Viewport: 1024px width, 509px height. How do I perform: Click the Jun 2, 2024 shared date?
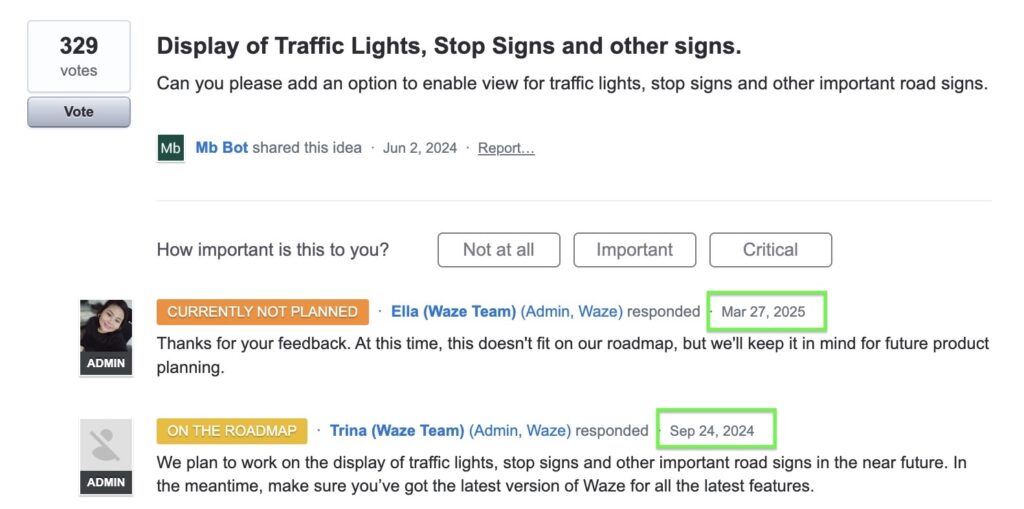(420, 148)
